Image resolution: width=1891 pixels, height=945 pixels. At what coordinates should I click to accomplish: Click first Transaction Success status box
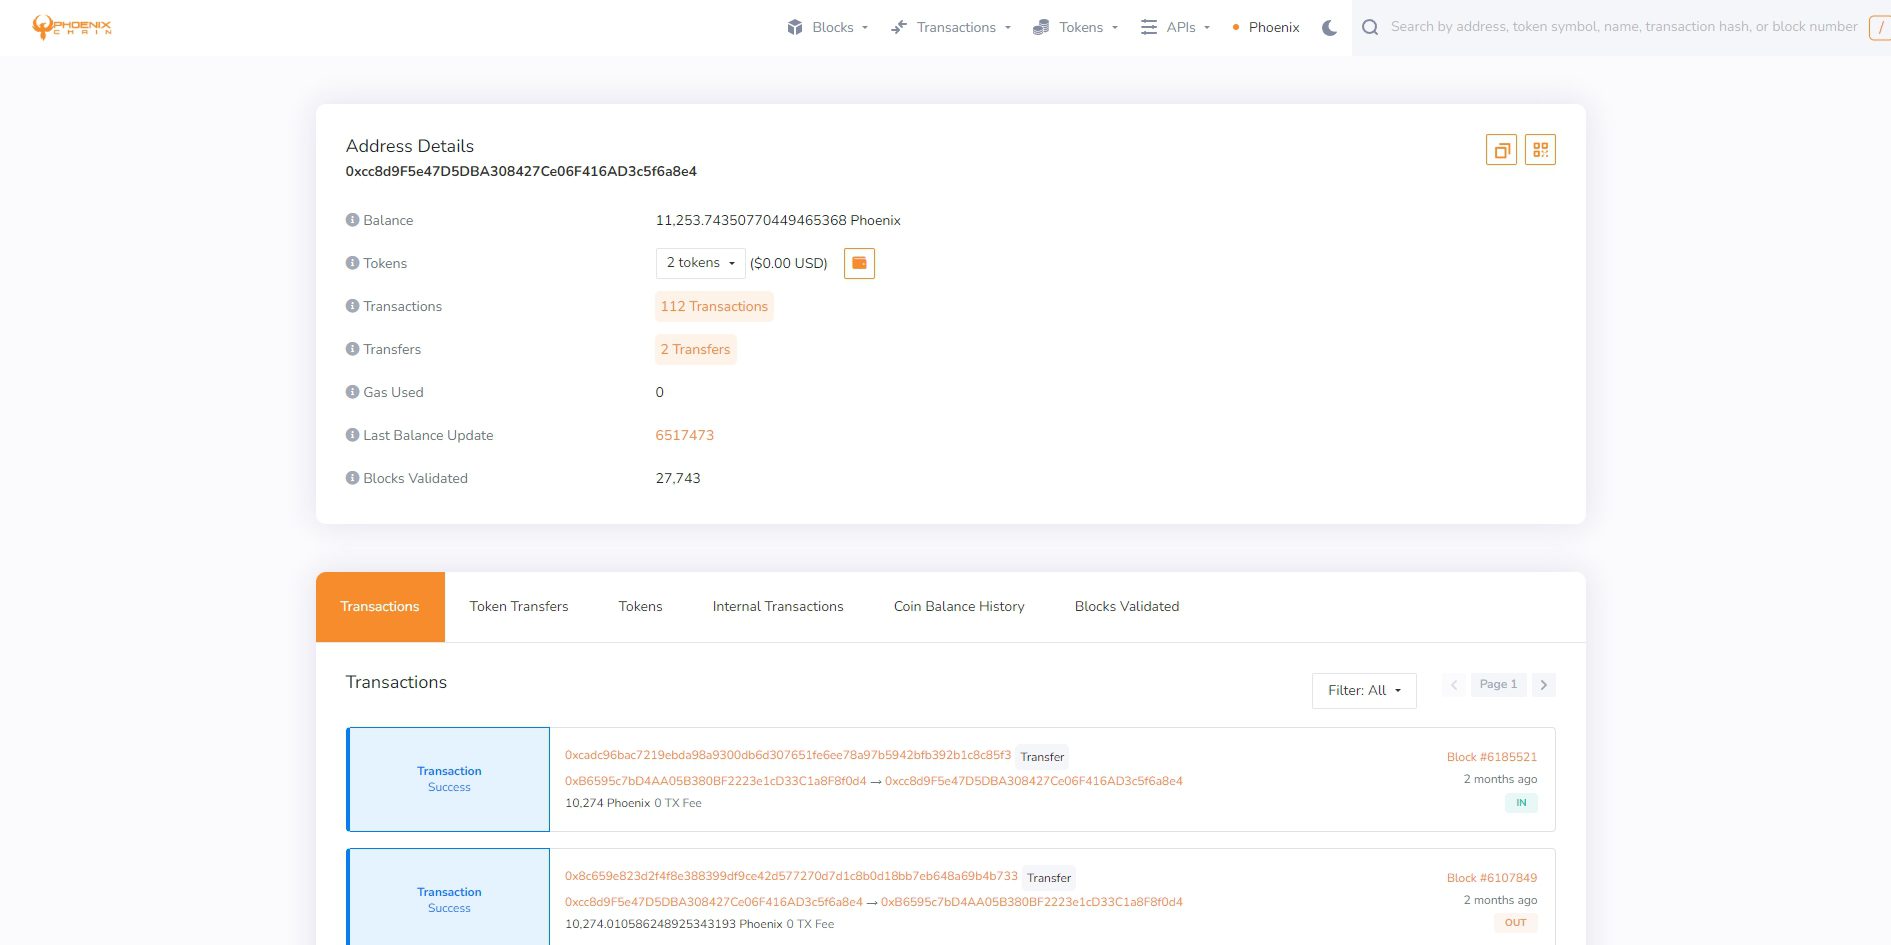pos(448,779)
